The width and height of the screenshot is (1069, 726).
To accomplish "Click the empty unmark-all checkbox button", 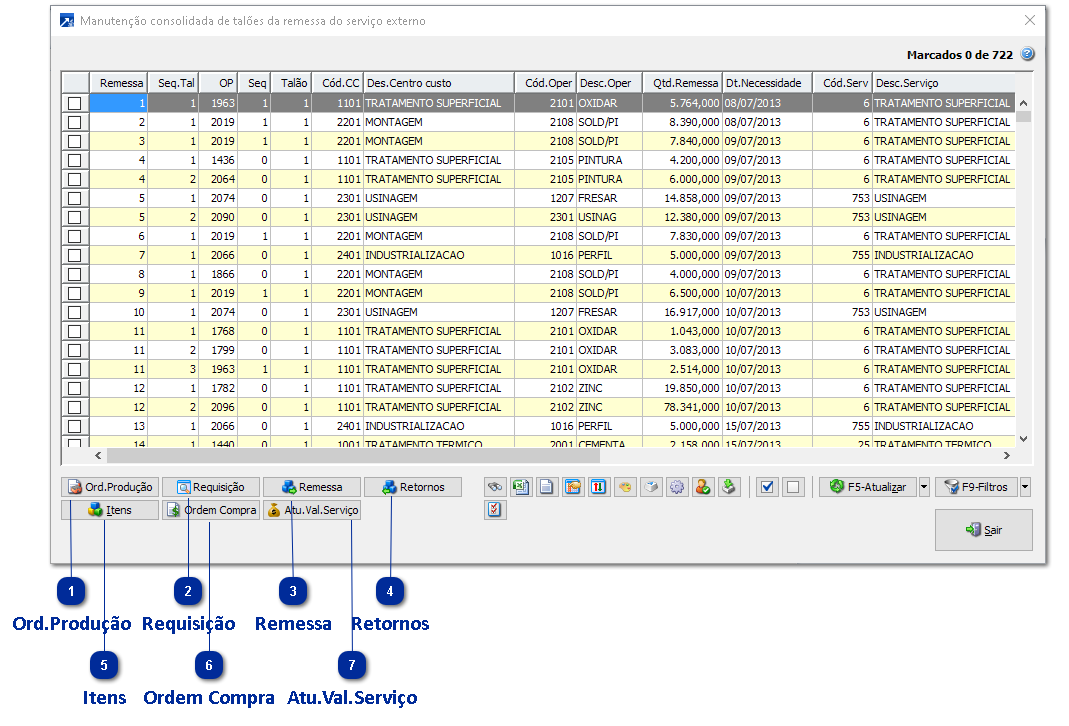I will point(793,487).
